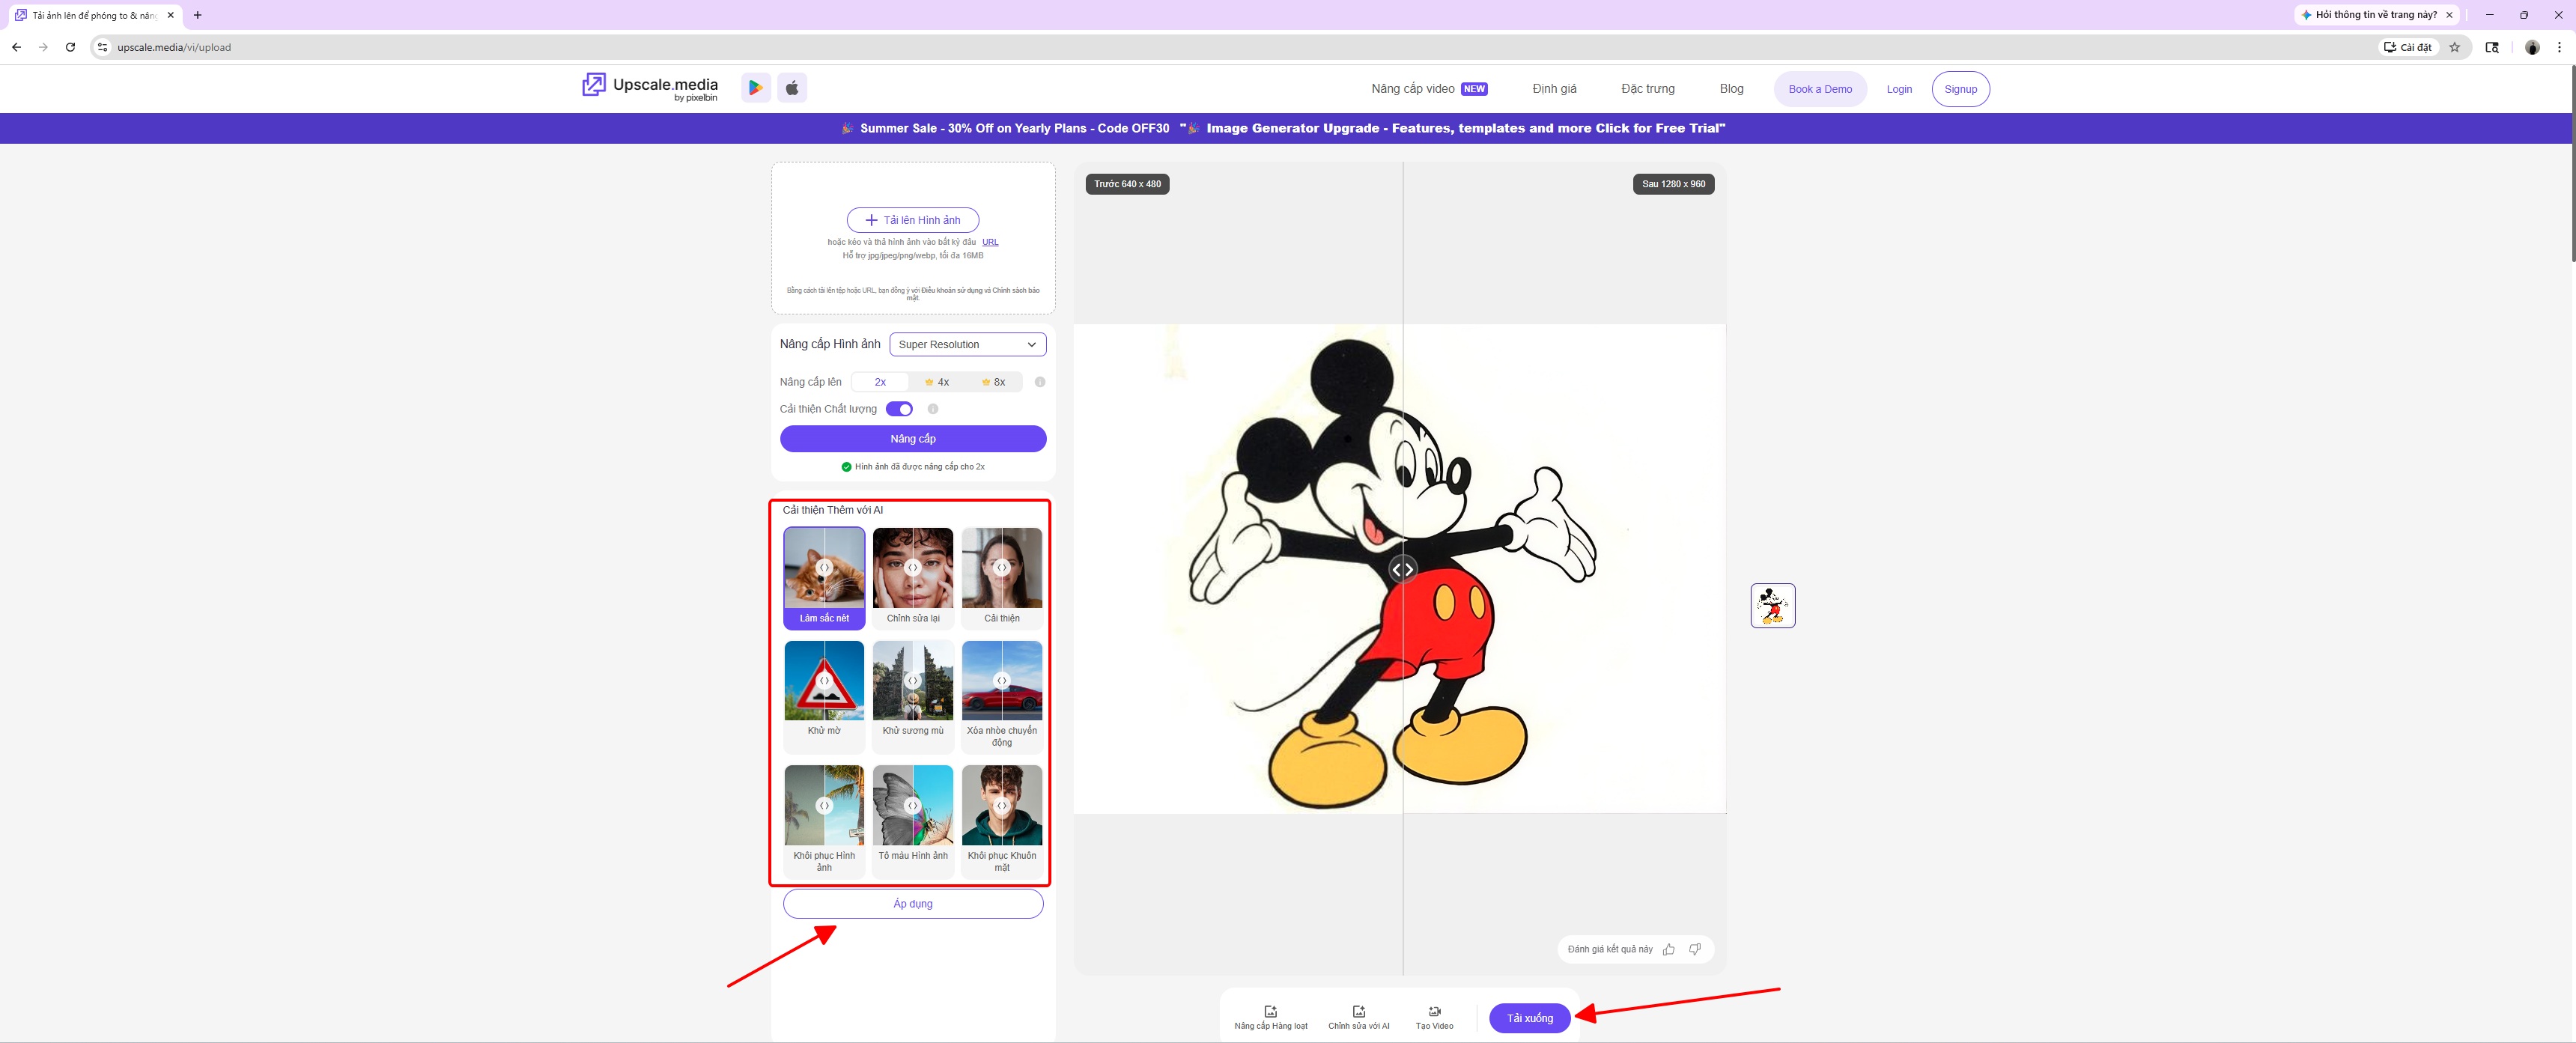
Task: Select the 4x premium upscale option
Action: click(x=937, y=382)
